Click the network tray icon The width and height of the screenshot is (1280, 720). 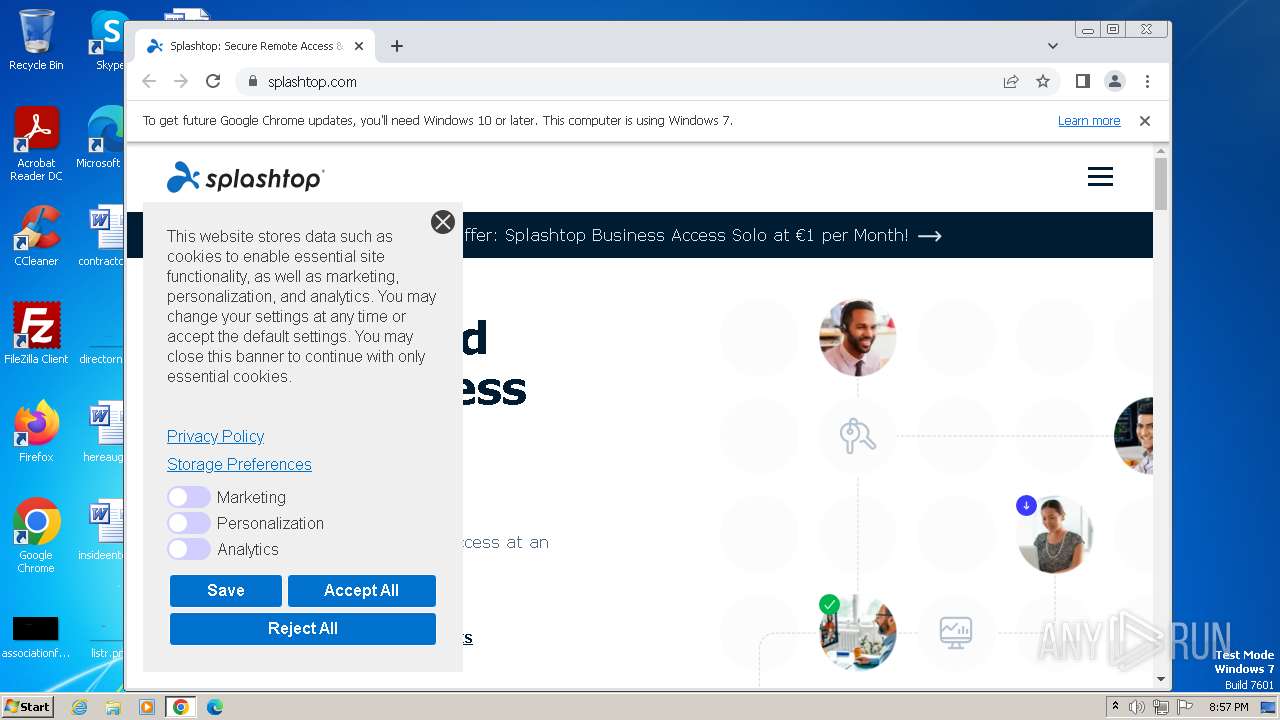click(1161, 707)
